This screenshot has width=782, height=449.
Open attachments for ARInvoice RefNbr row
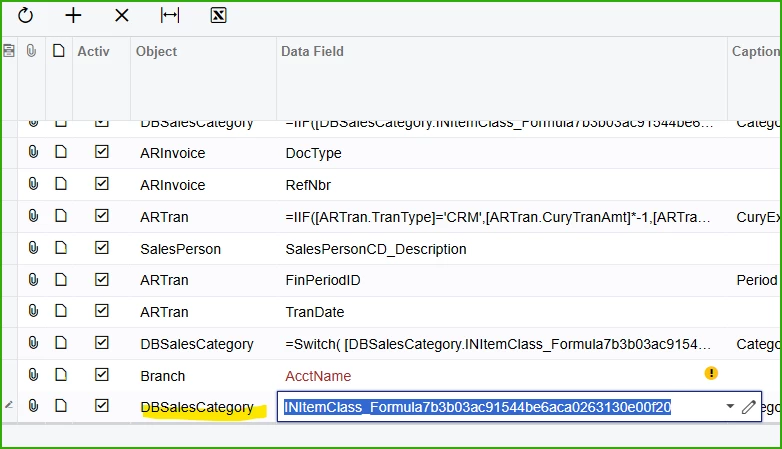33,184
